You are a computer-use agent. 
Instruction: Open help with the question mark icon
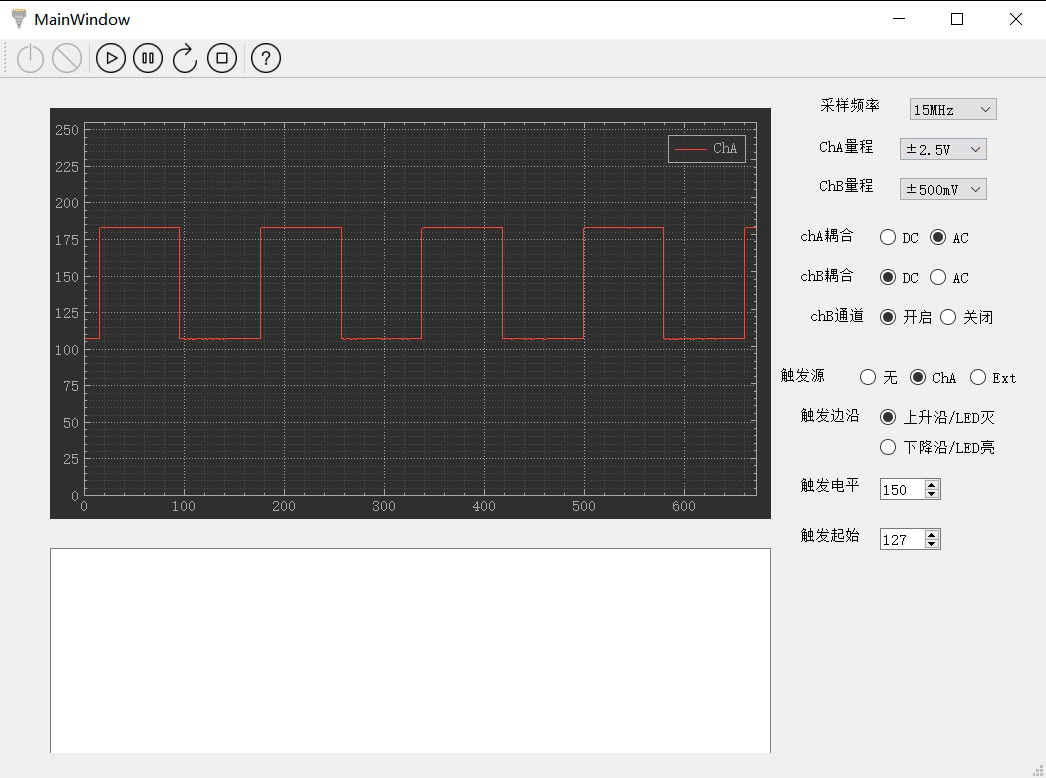266,58
